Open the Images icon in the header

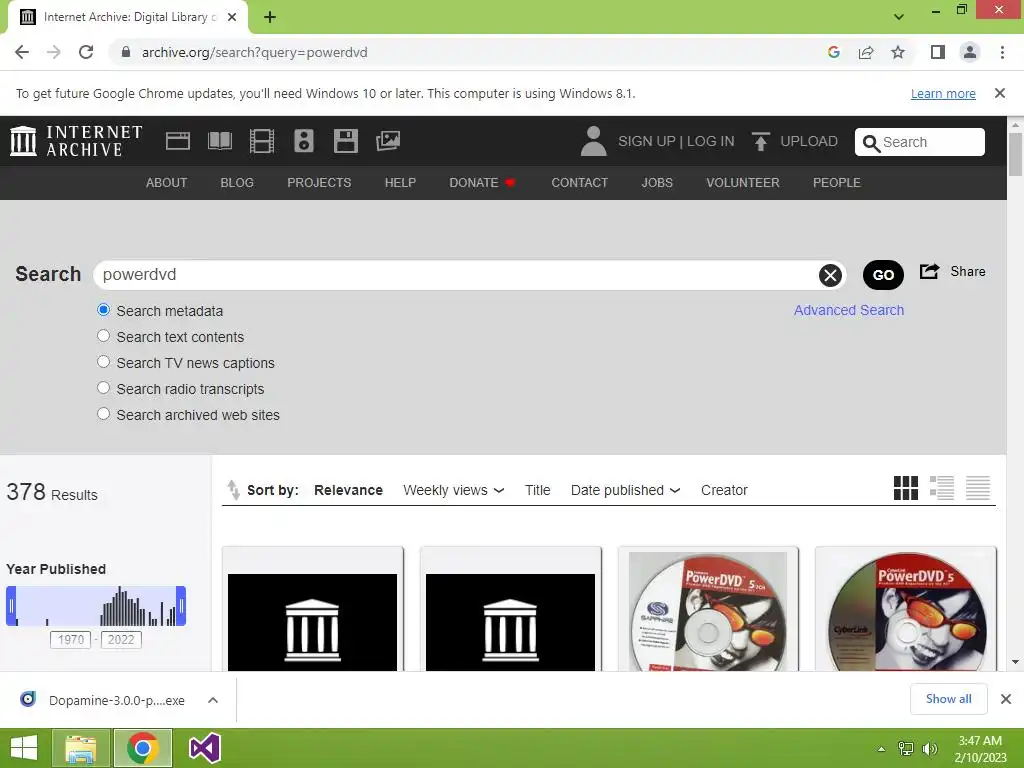(x=388, y=141)
